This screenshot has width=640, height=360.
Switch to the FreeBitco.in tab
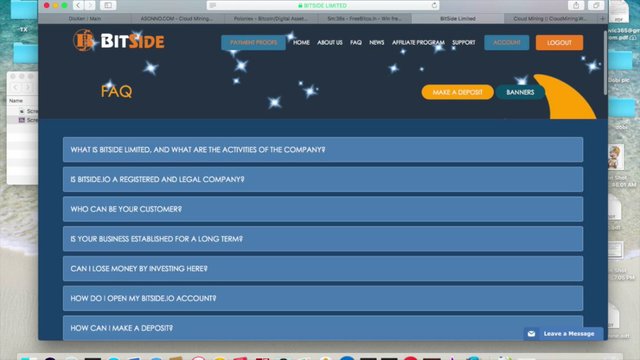(x=364, y=18)
